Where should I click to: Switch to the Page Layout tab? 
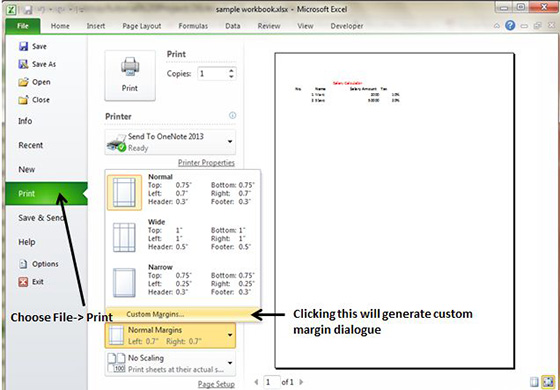[142, 26]
